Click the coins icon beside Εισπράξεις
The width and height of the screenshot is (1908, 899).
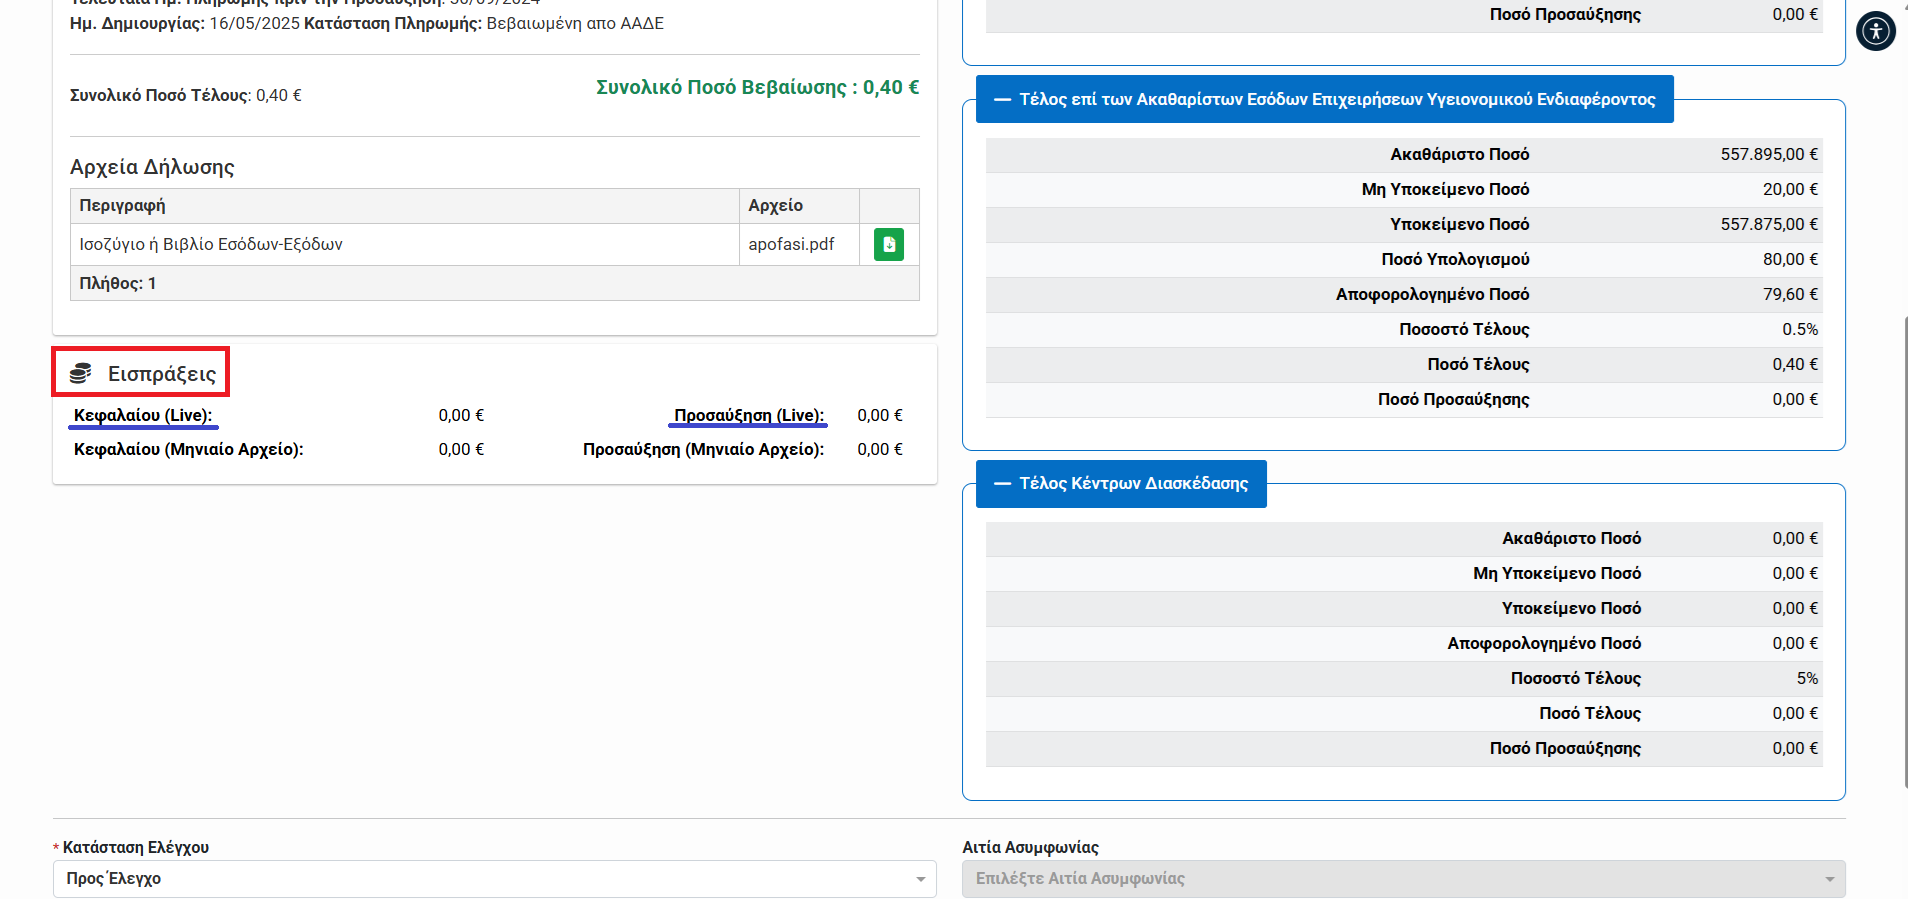pyautogui.click(x=81, y=374)
